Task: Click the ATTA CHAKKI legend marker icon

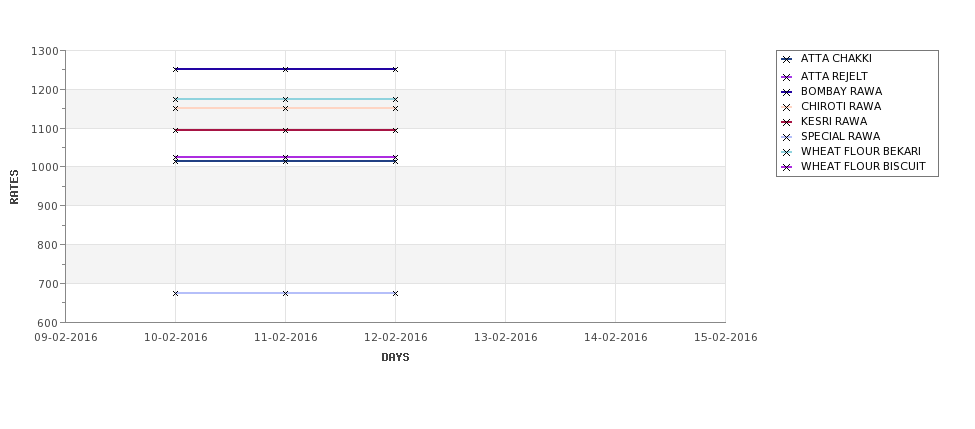Action: [787, 60]
